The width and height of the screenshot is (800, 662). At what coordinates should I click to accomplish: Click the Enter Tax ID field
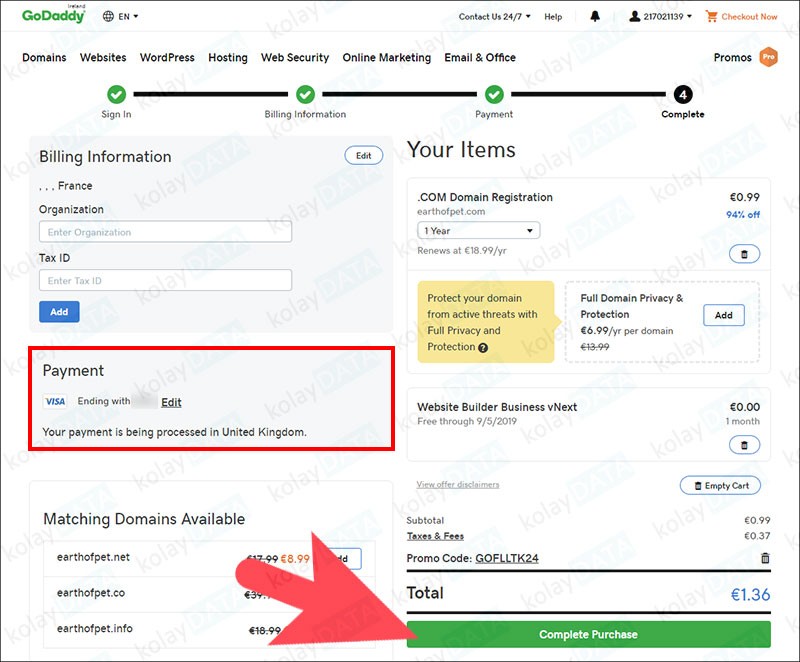pos(165,281)
